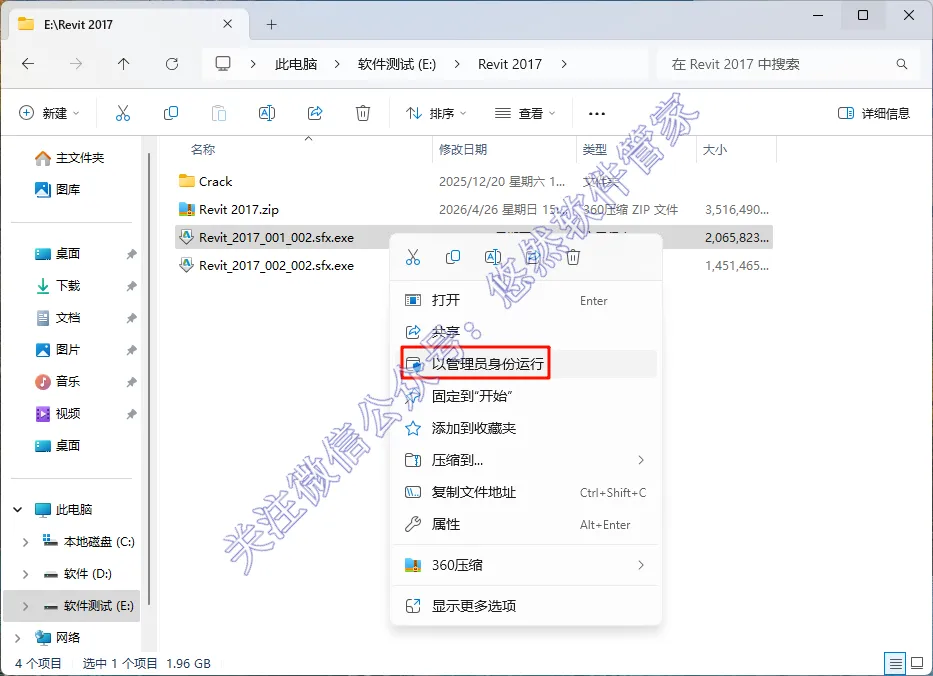Select 打开 in the context menu
The height and width of the screenshot is (676, 933).
tap(525, 301)
